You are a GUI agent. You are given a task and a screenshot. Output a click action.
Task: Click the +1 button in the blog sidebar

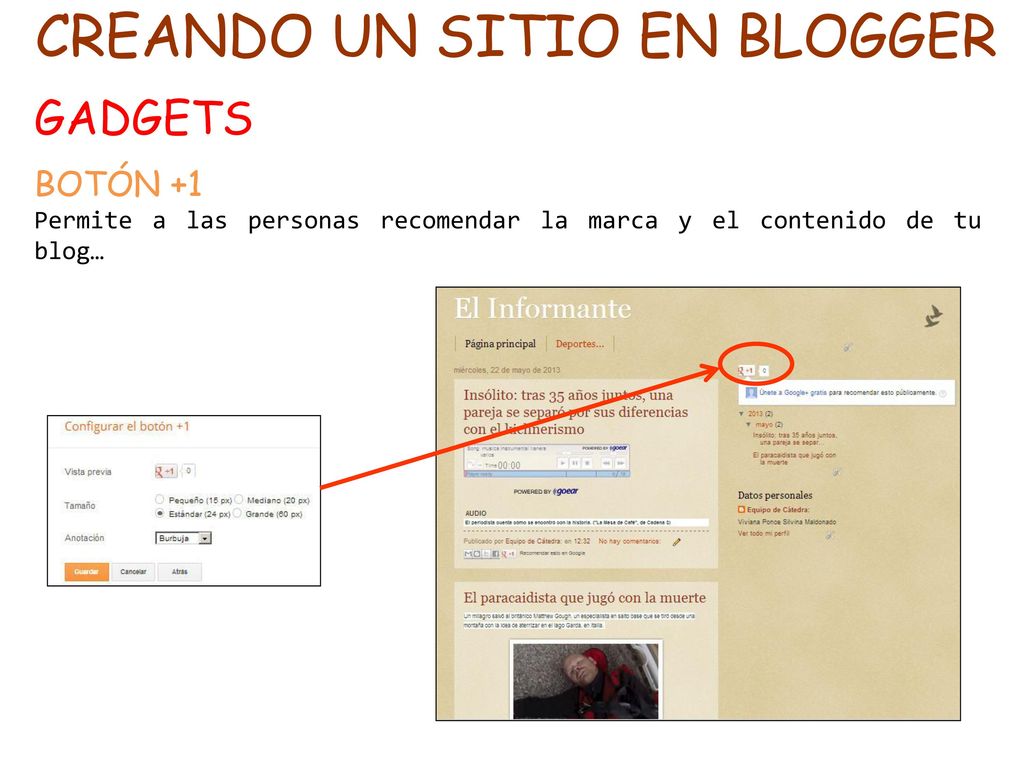click(746, 370)
